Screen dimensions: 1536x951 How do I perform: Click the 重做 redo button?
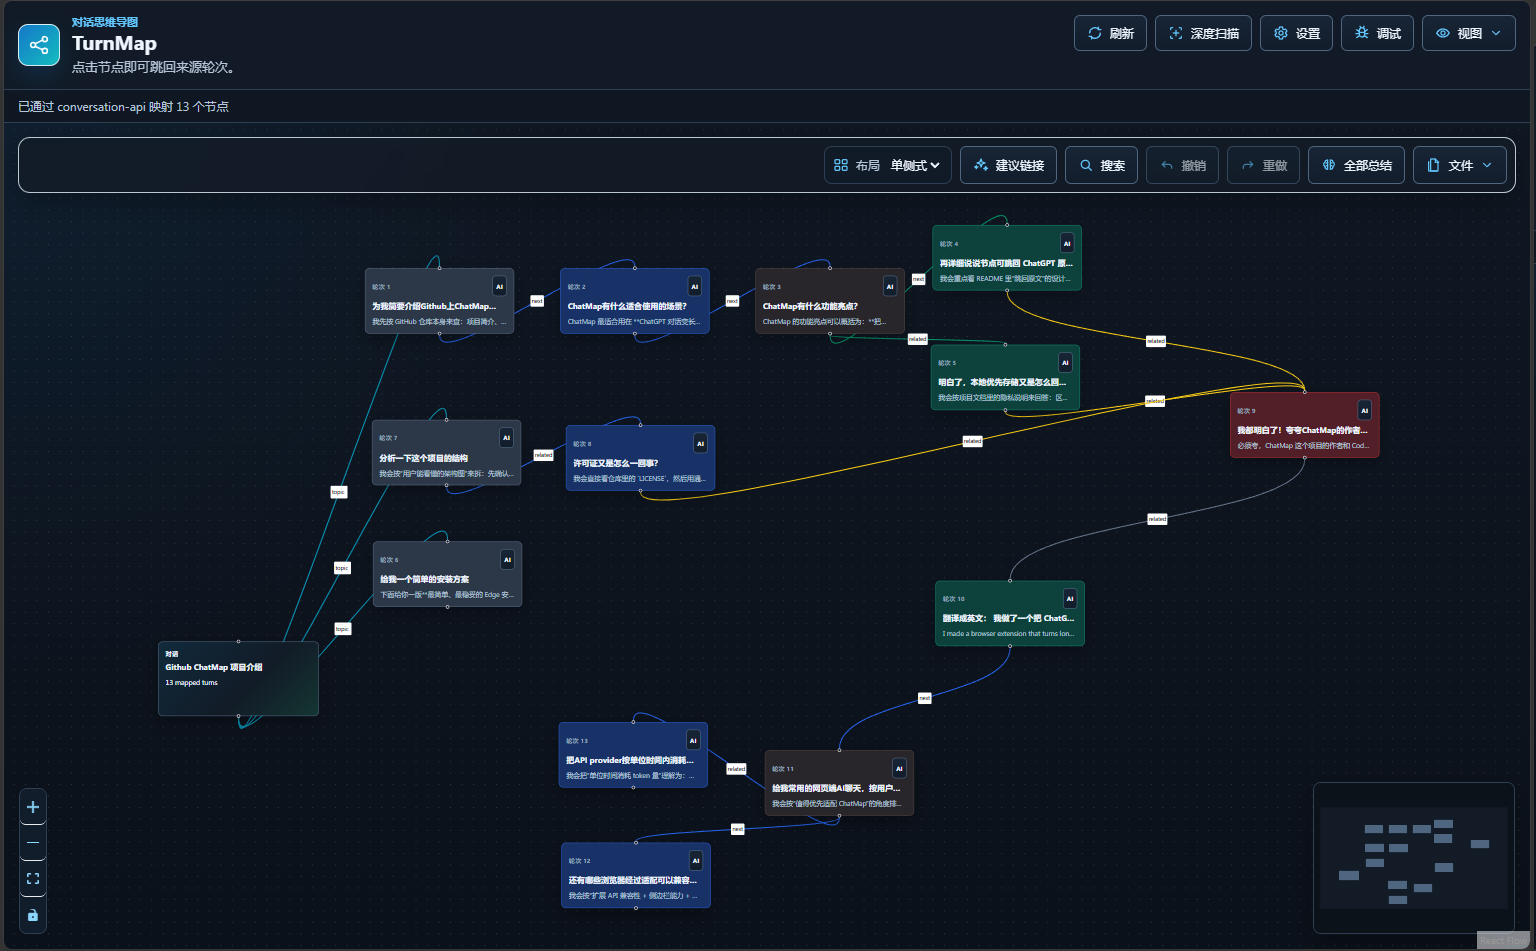[x=1263, y=165]
